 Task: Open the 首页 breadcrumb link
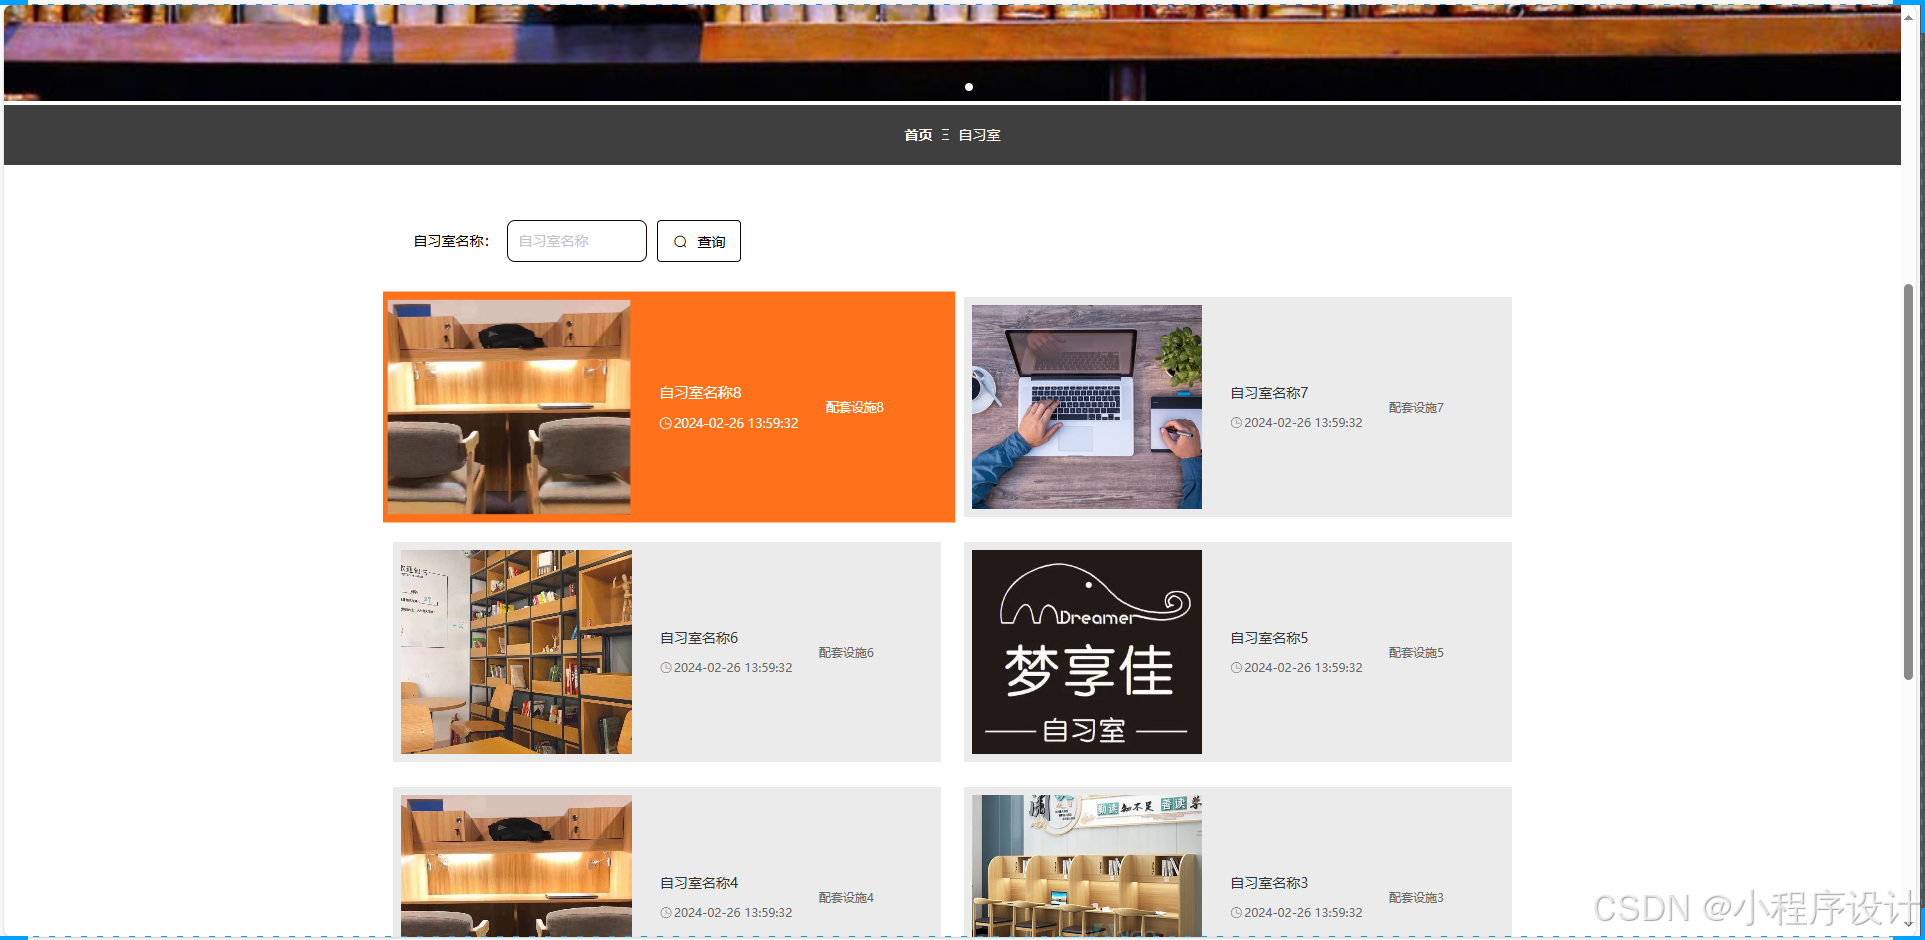tap(918, 135)
